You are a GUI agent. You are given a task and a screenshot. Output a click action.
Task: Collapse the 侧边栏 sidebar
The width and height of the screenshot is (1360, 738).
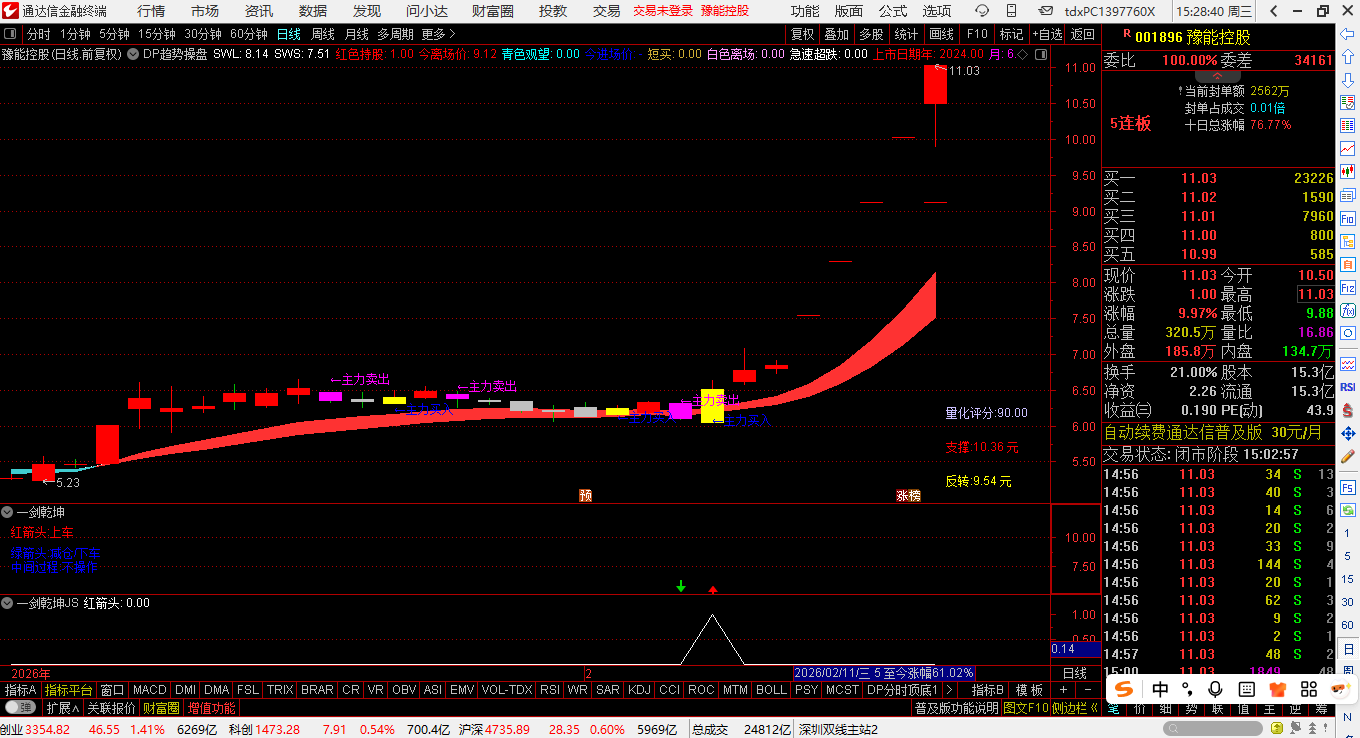(x=1075, y=708)
